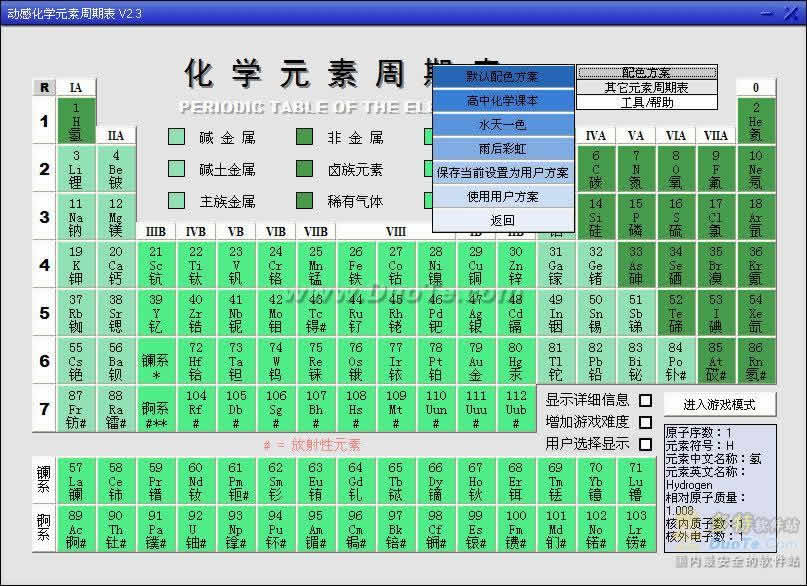
Task: Click the Uranium (U) element cell
Action: [196, 529]
